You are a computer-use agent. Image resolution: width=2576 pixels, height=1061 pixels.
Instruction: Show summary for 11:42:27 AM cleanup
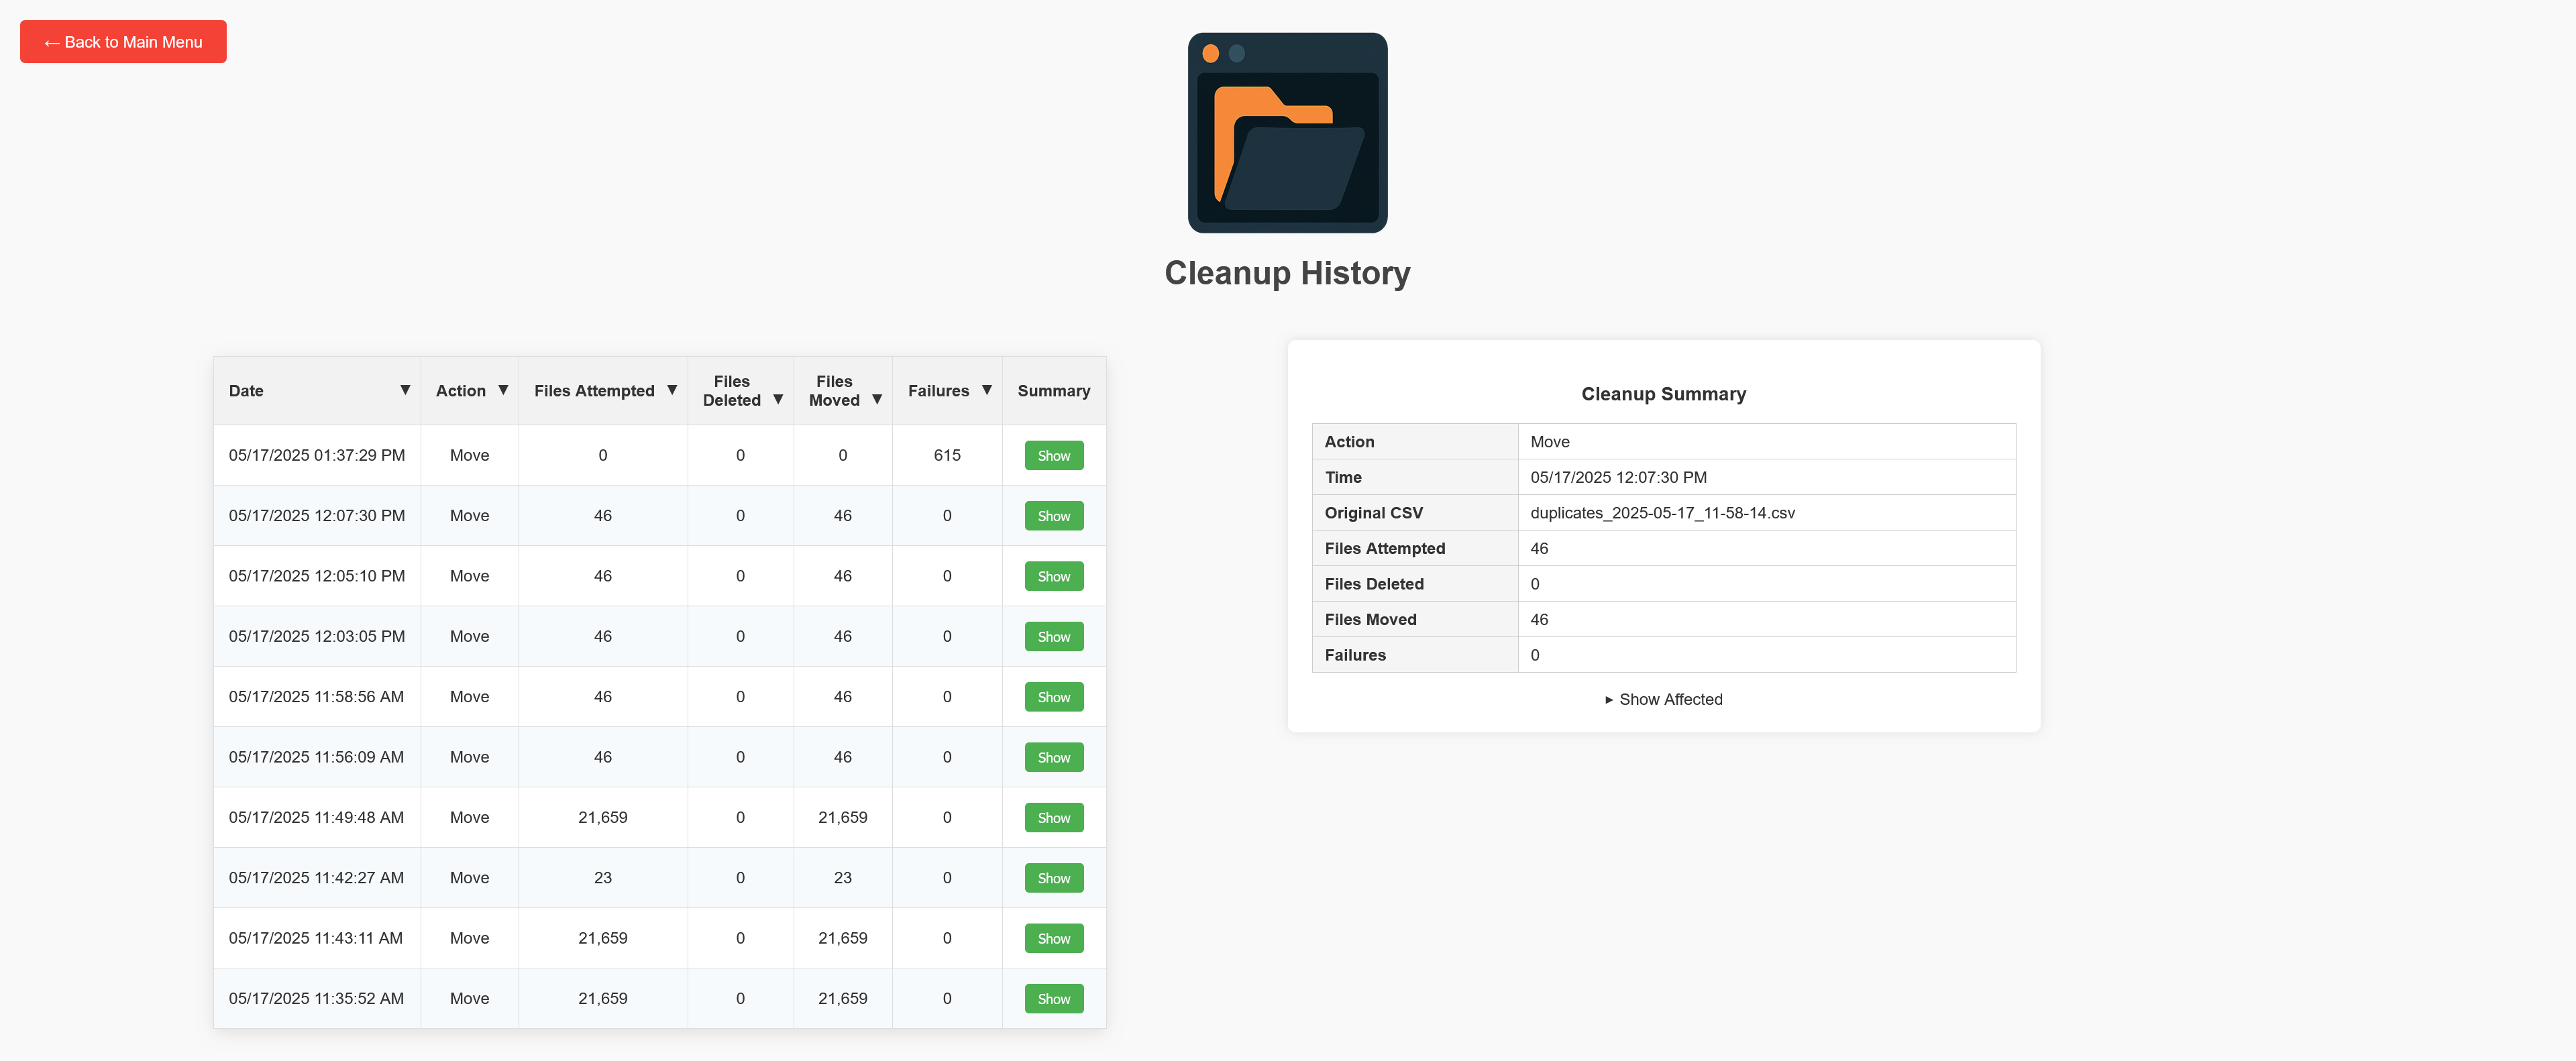[x=1053, y=878]
